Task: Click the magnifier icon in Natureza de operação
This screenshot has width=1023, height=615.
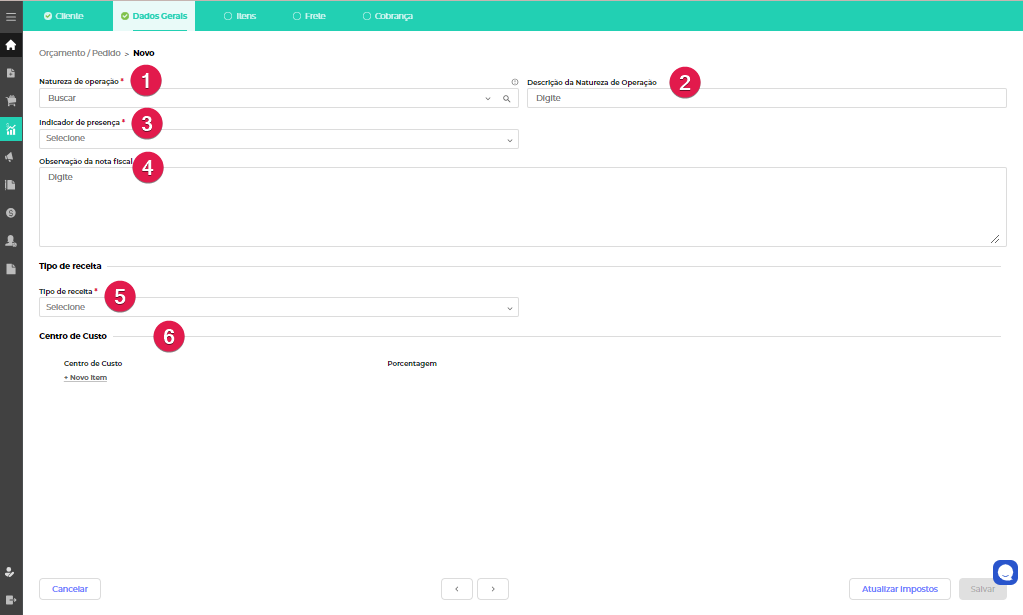Action: (507, 99)
